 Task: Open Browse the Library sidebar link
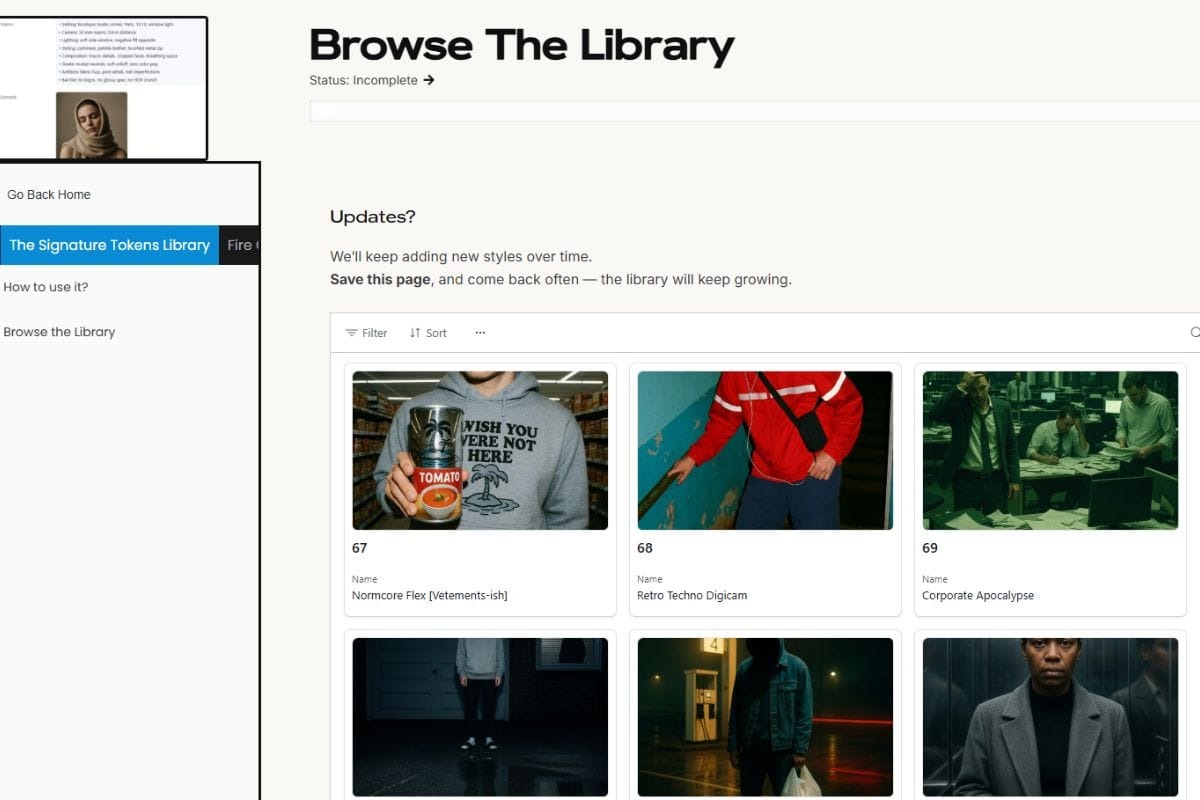59,332
